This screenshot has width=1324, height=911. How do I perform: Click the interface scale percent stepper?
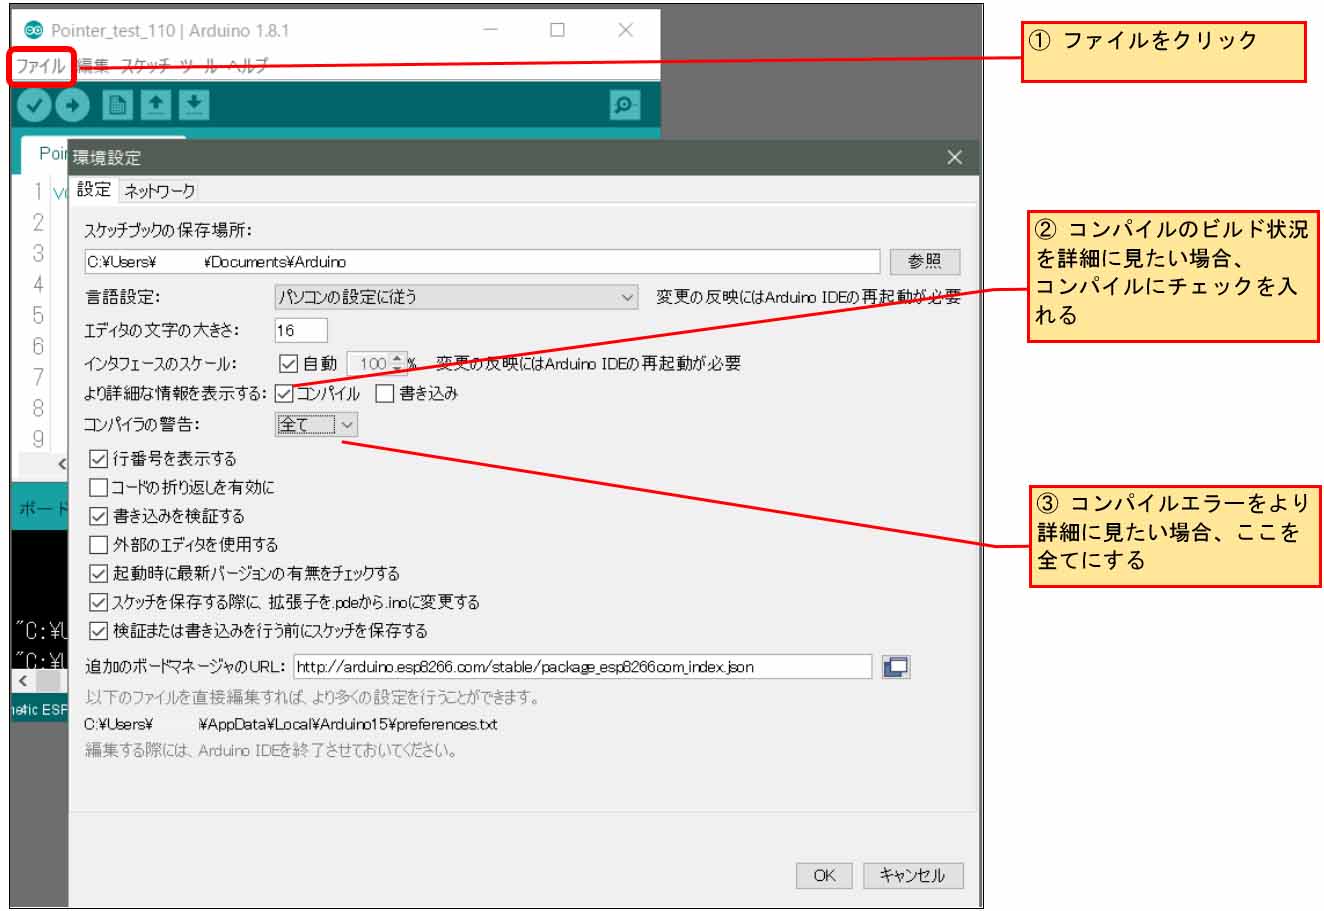click(398, 364)
